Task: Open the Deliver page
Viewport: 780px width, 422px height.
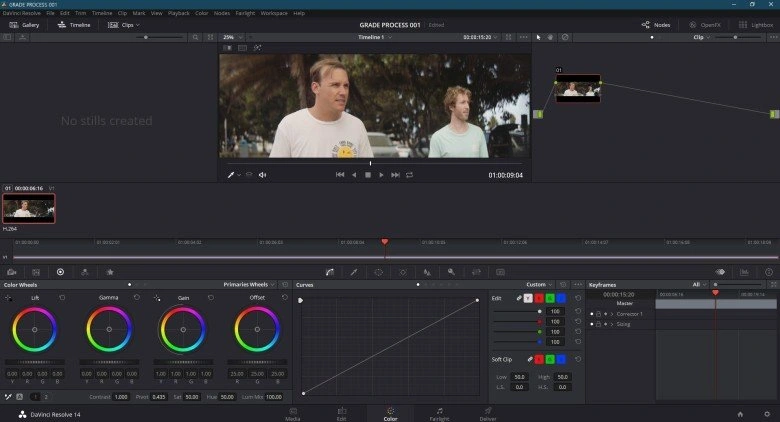Action: tap(488, 412)
